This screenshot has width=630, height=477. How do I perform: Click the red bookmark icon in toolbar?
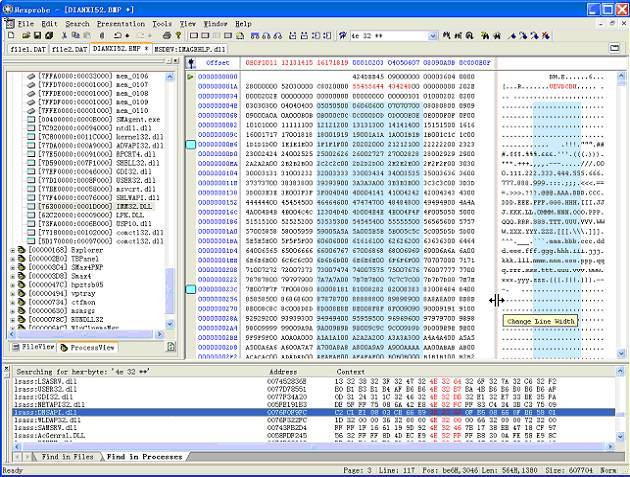(545, 36)
